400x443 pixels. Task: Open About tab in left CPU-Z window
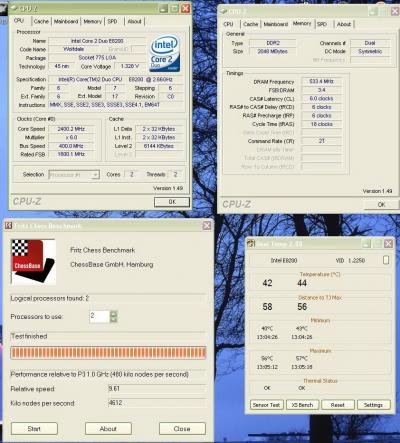pos(134,21)
